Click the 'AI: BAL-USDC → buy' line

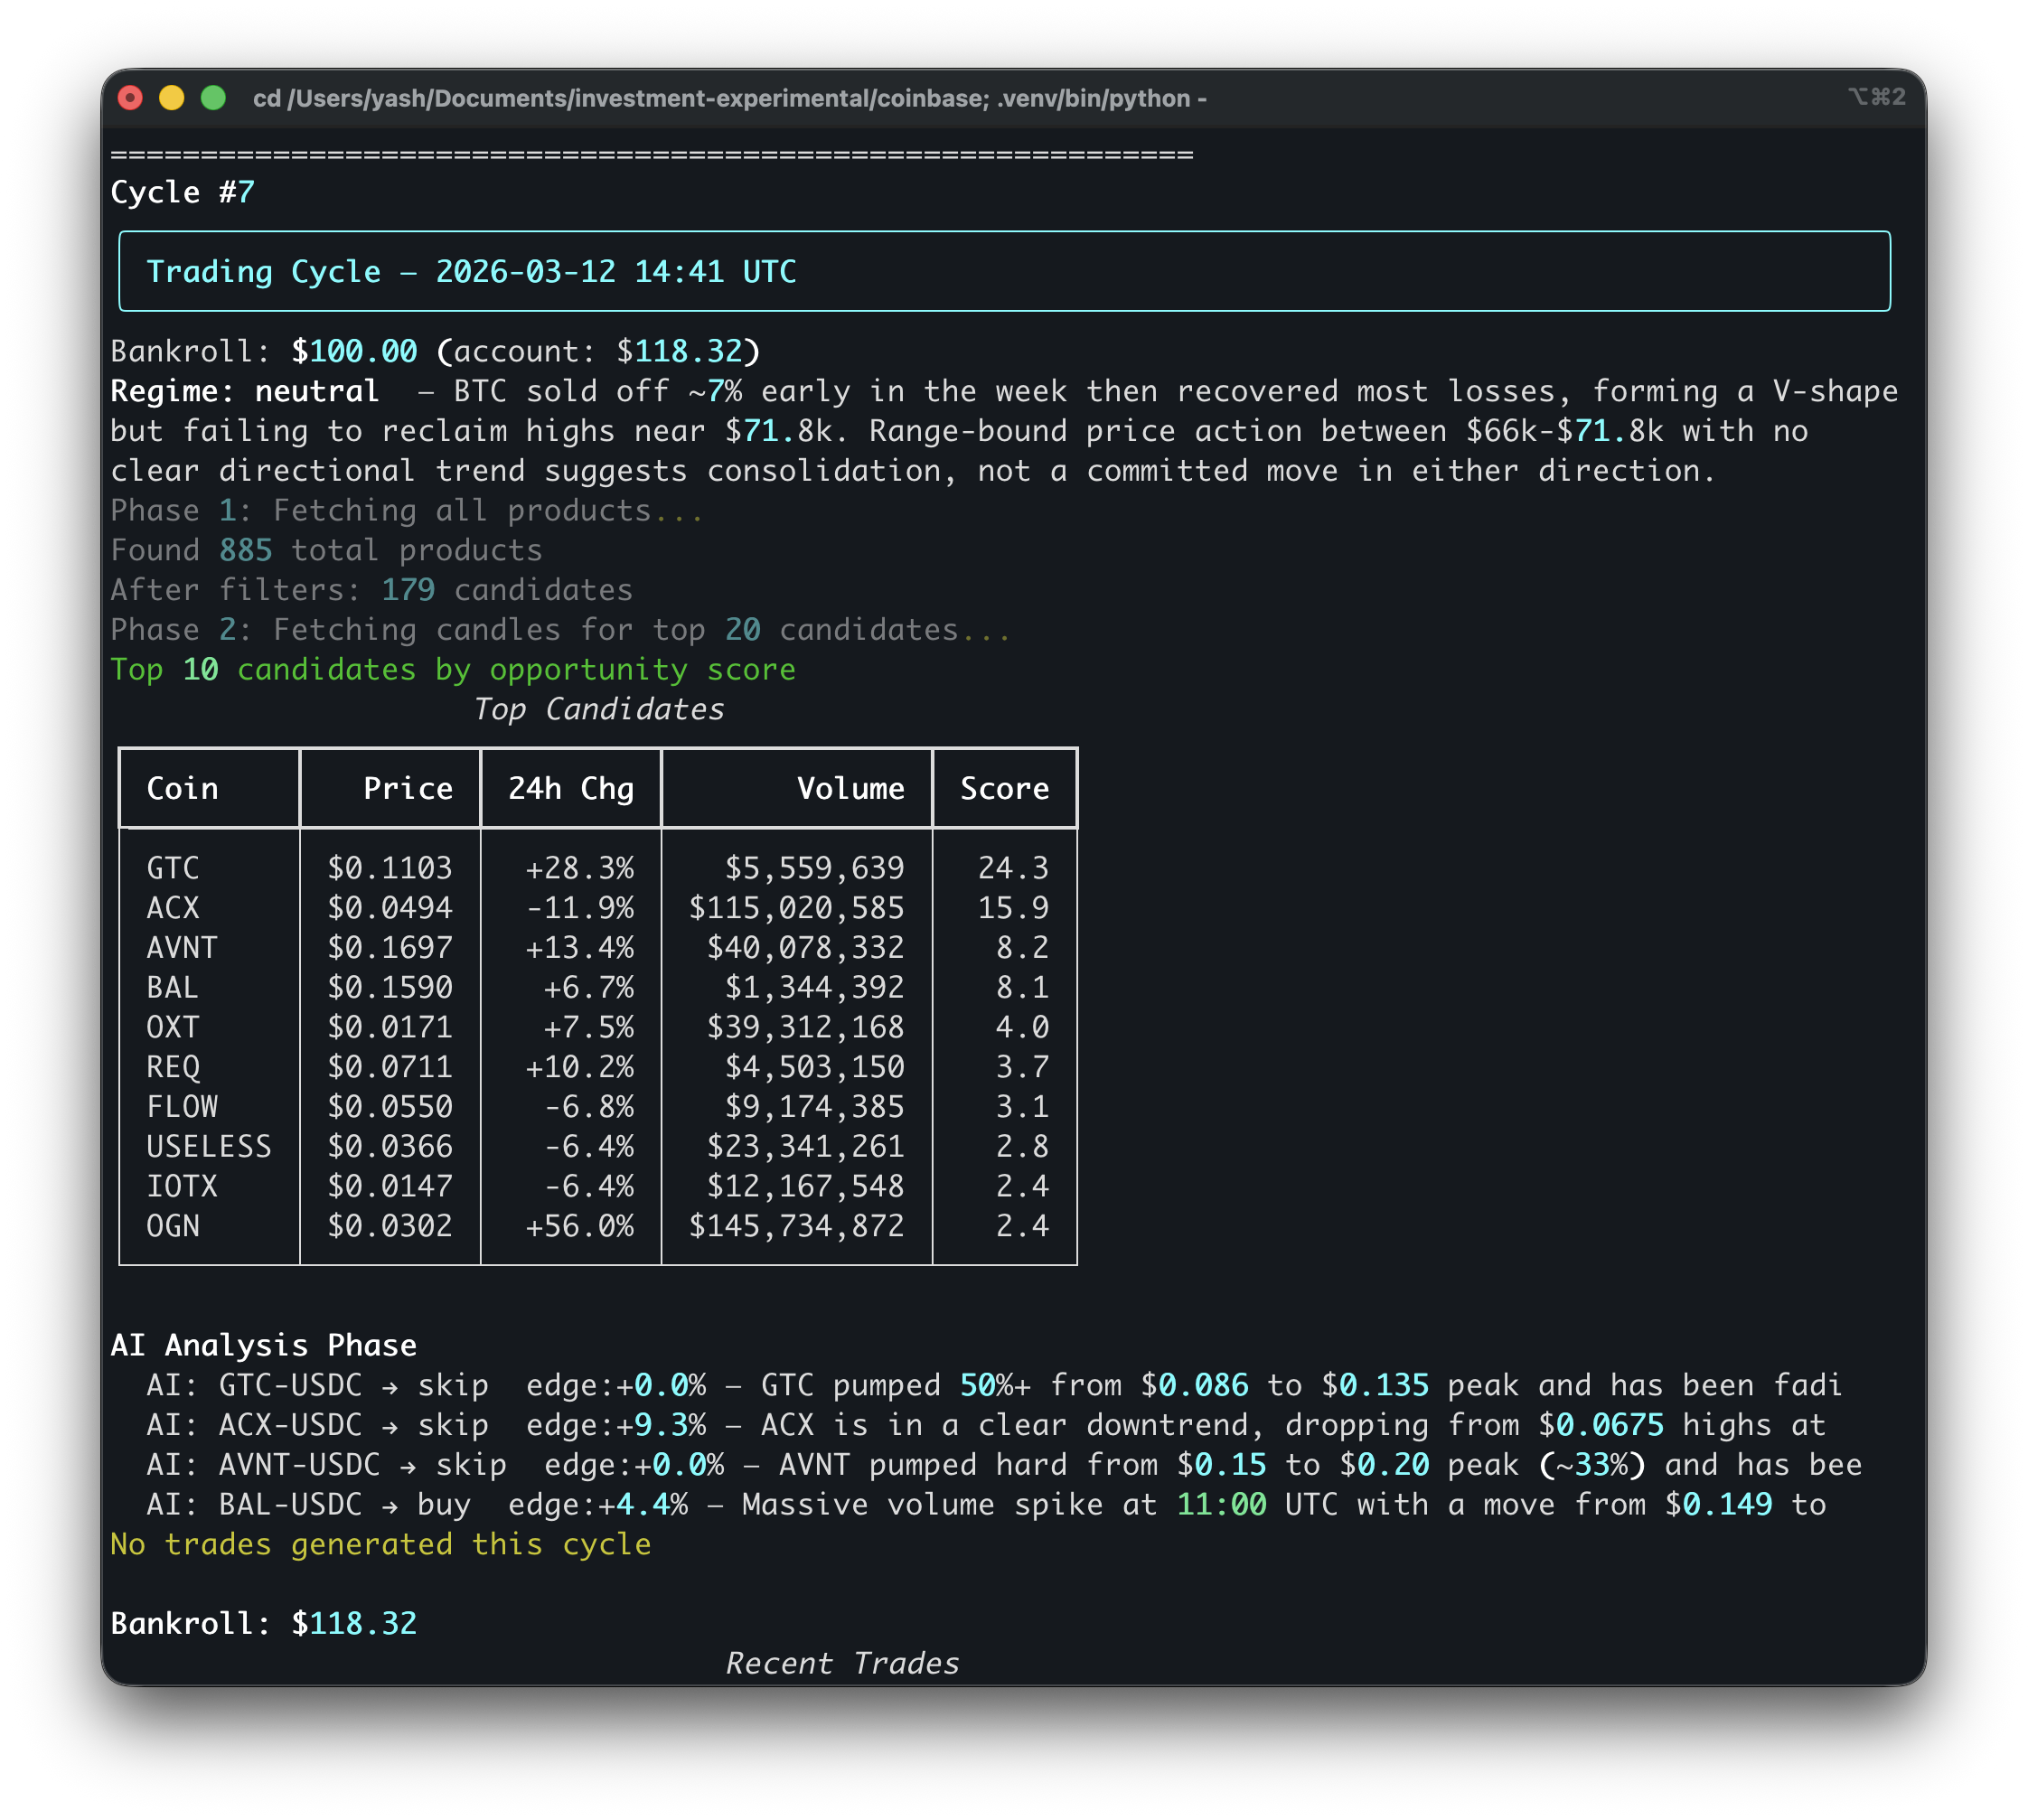pyautogui.click(x=985, y=1505)
